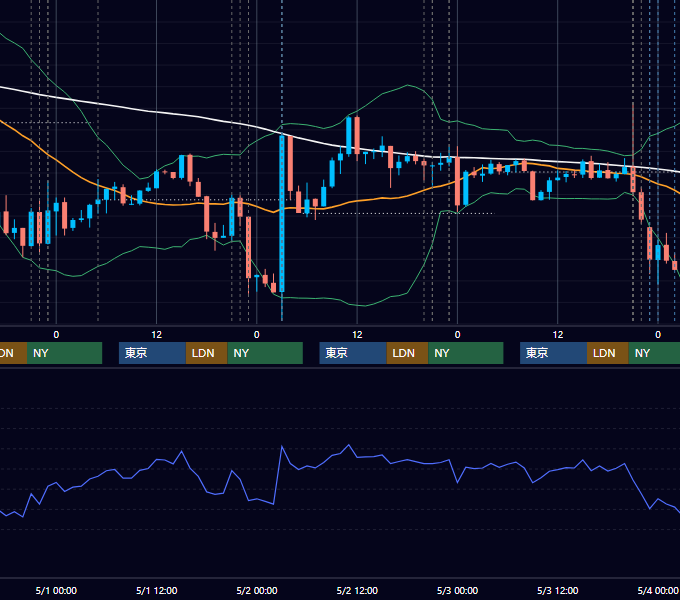Select the NY session block above 5/2 00:00
This screenshot has width=680, height=600.
(x=265, y=353)
